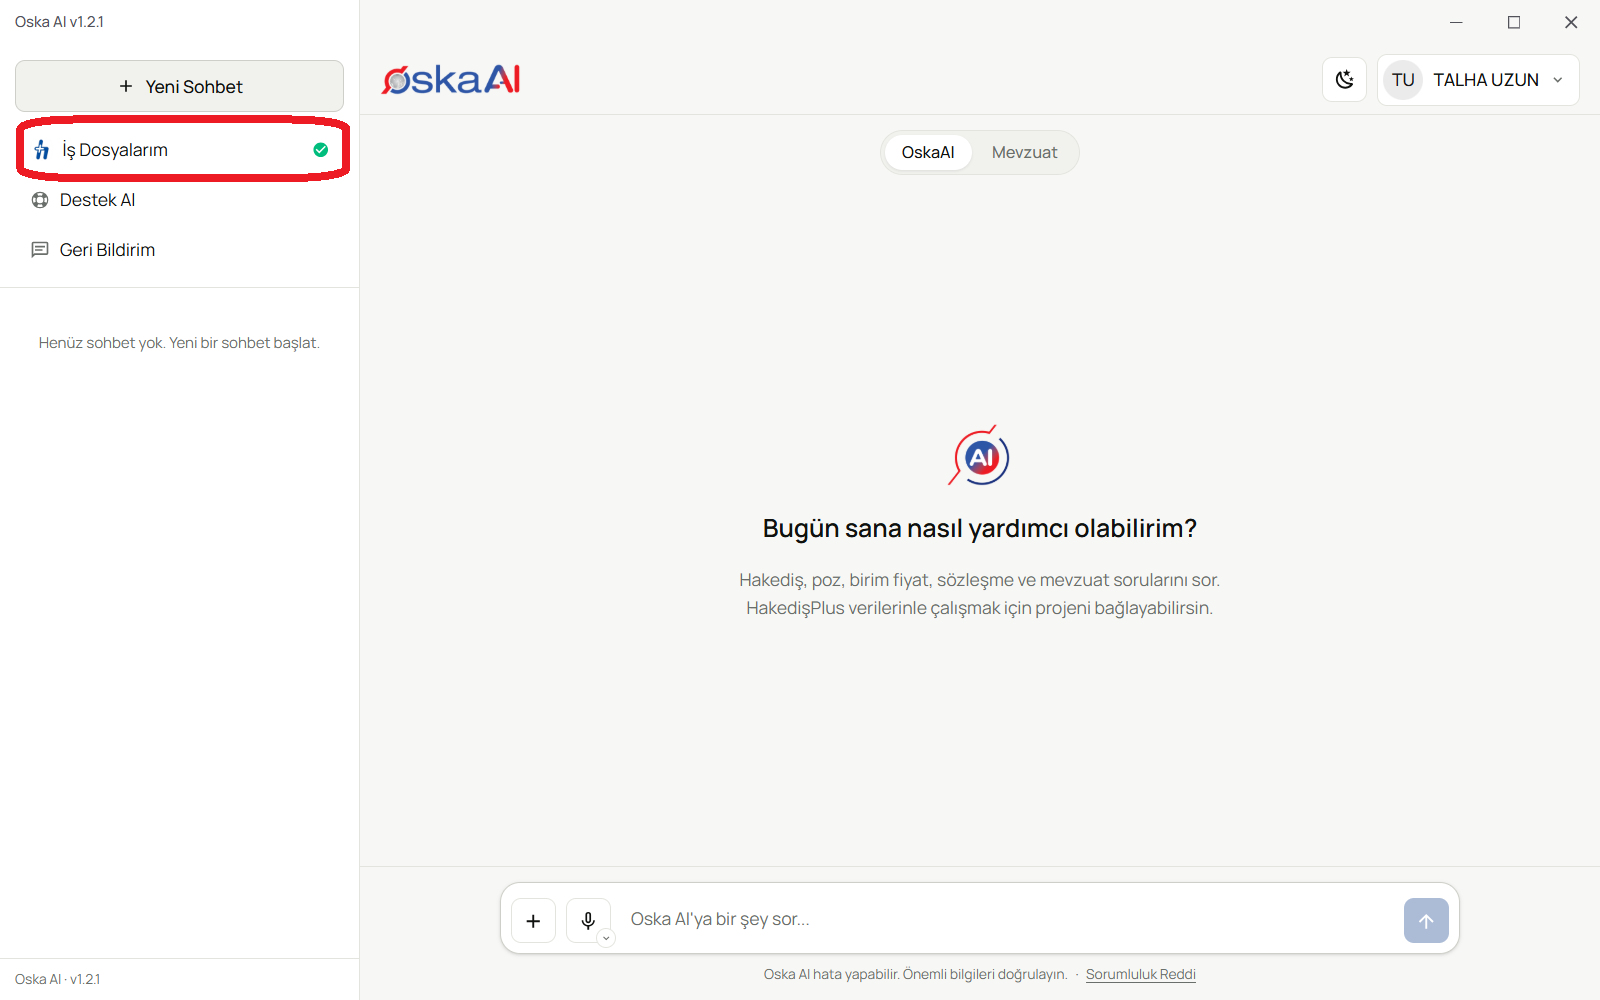Screen dimensions: 1600x1000
Task: Focus the 'Oska AI'ya bir şey sor' input
Action: click(1008, 919)
